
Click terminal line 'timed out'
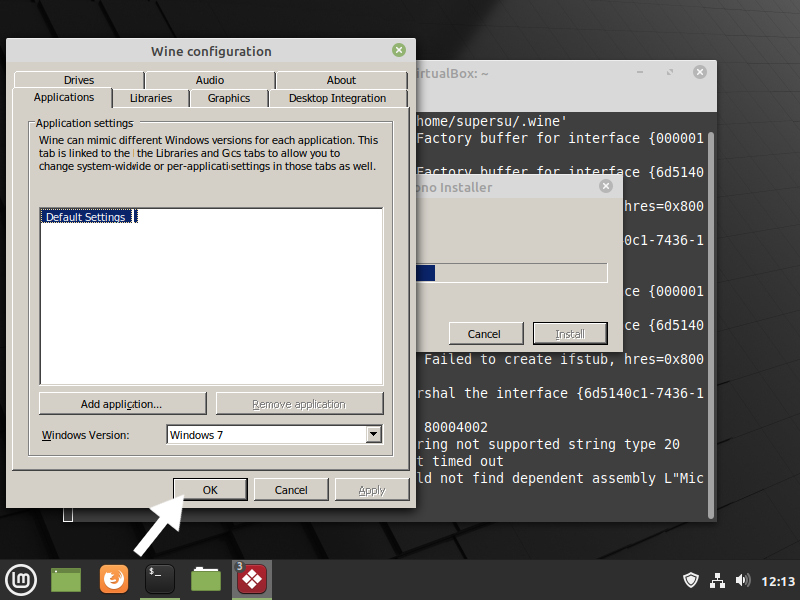pos(468,461)
